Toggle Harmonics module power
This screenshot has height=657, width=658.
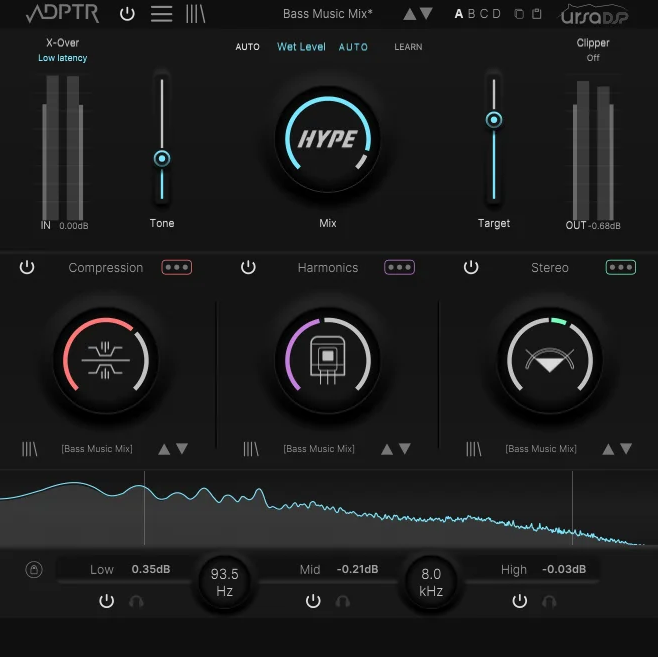248,267
